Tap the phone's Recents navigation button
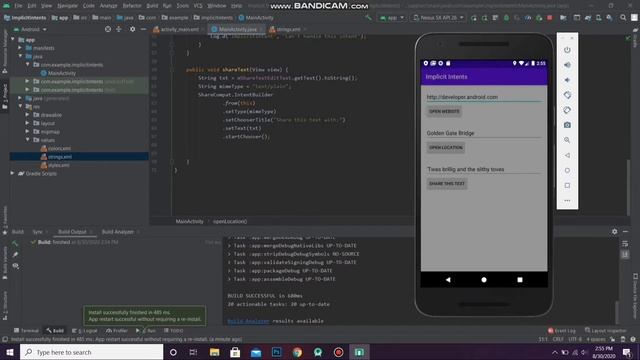The height and width of the screenshot is (360, 640). [x=520, y=280]
